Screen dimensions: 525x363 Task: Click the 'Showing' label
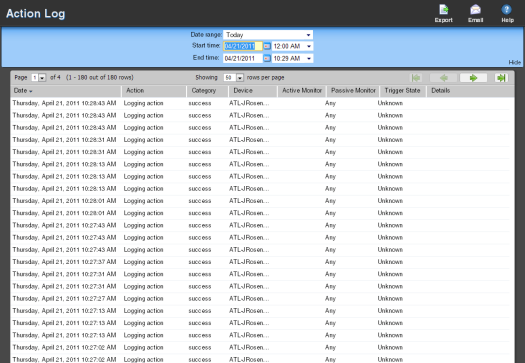[x=206, y=78]
